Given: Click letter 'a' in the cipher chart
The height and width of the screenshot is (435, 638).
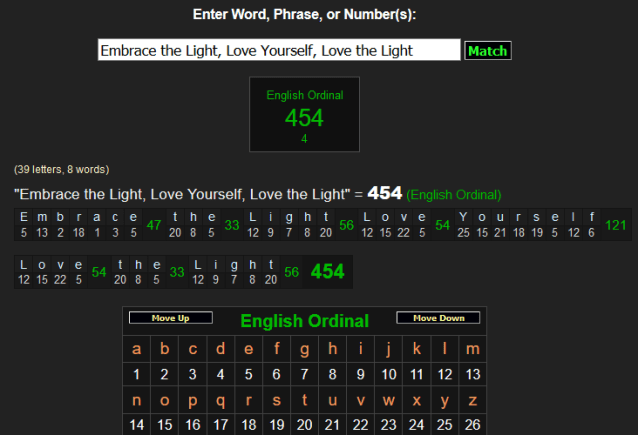Looking at the screenshot, I should [x=137, y=349].
